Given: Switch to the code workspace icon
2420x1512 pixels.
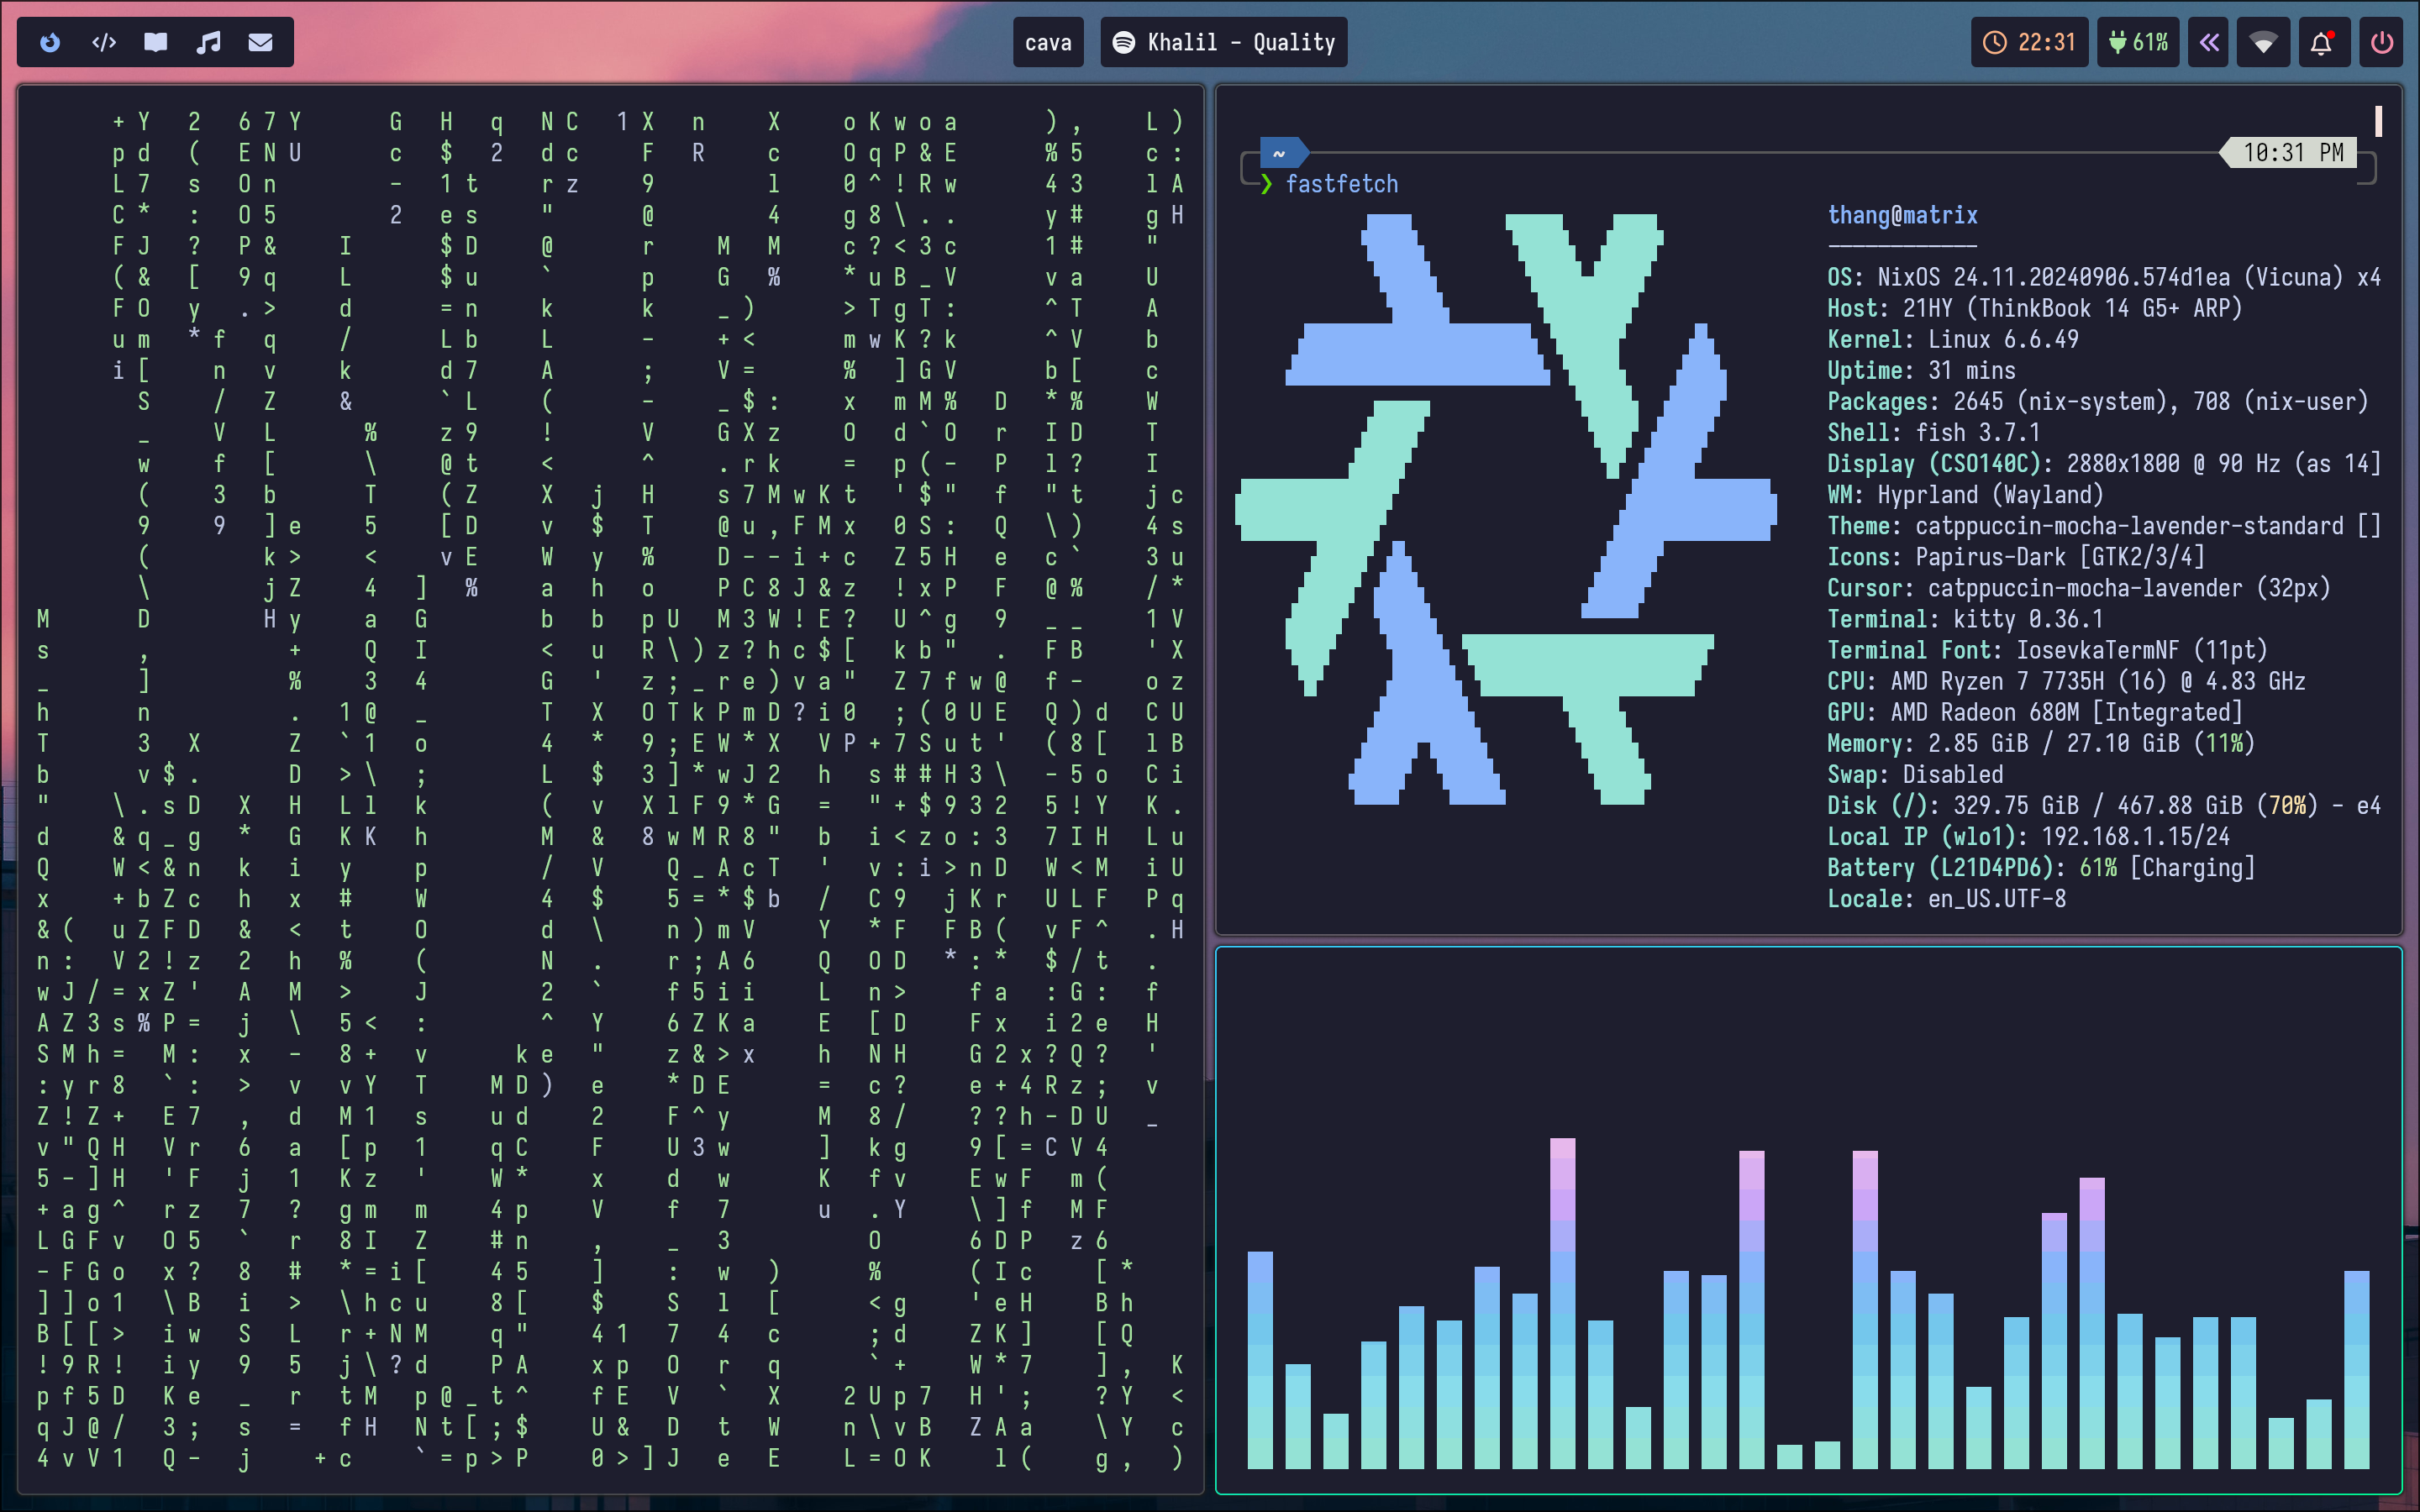Looking at the screenshot, I should point(103,42).
